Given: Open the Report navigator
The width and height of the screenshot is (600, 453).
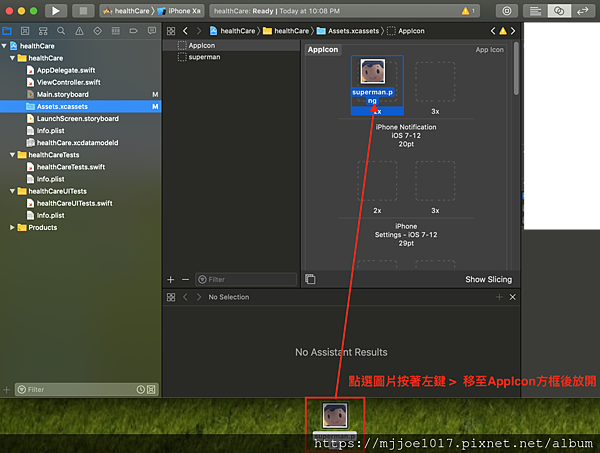Looking at the screenshot, I should [152, 31].
